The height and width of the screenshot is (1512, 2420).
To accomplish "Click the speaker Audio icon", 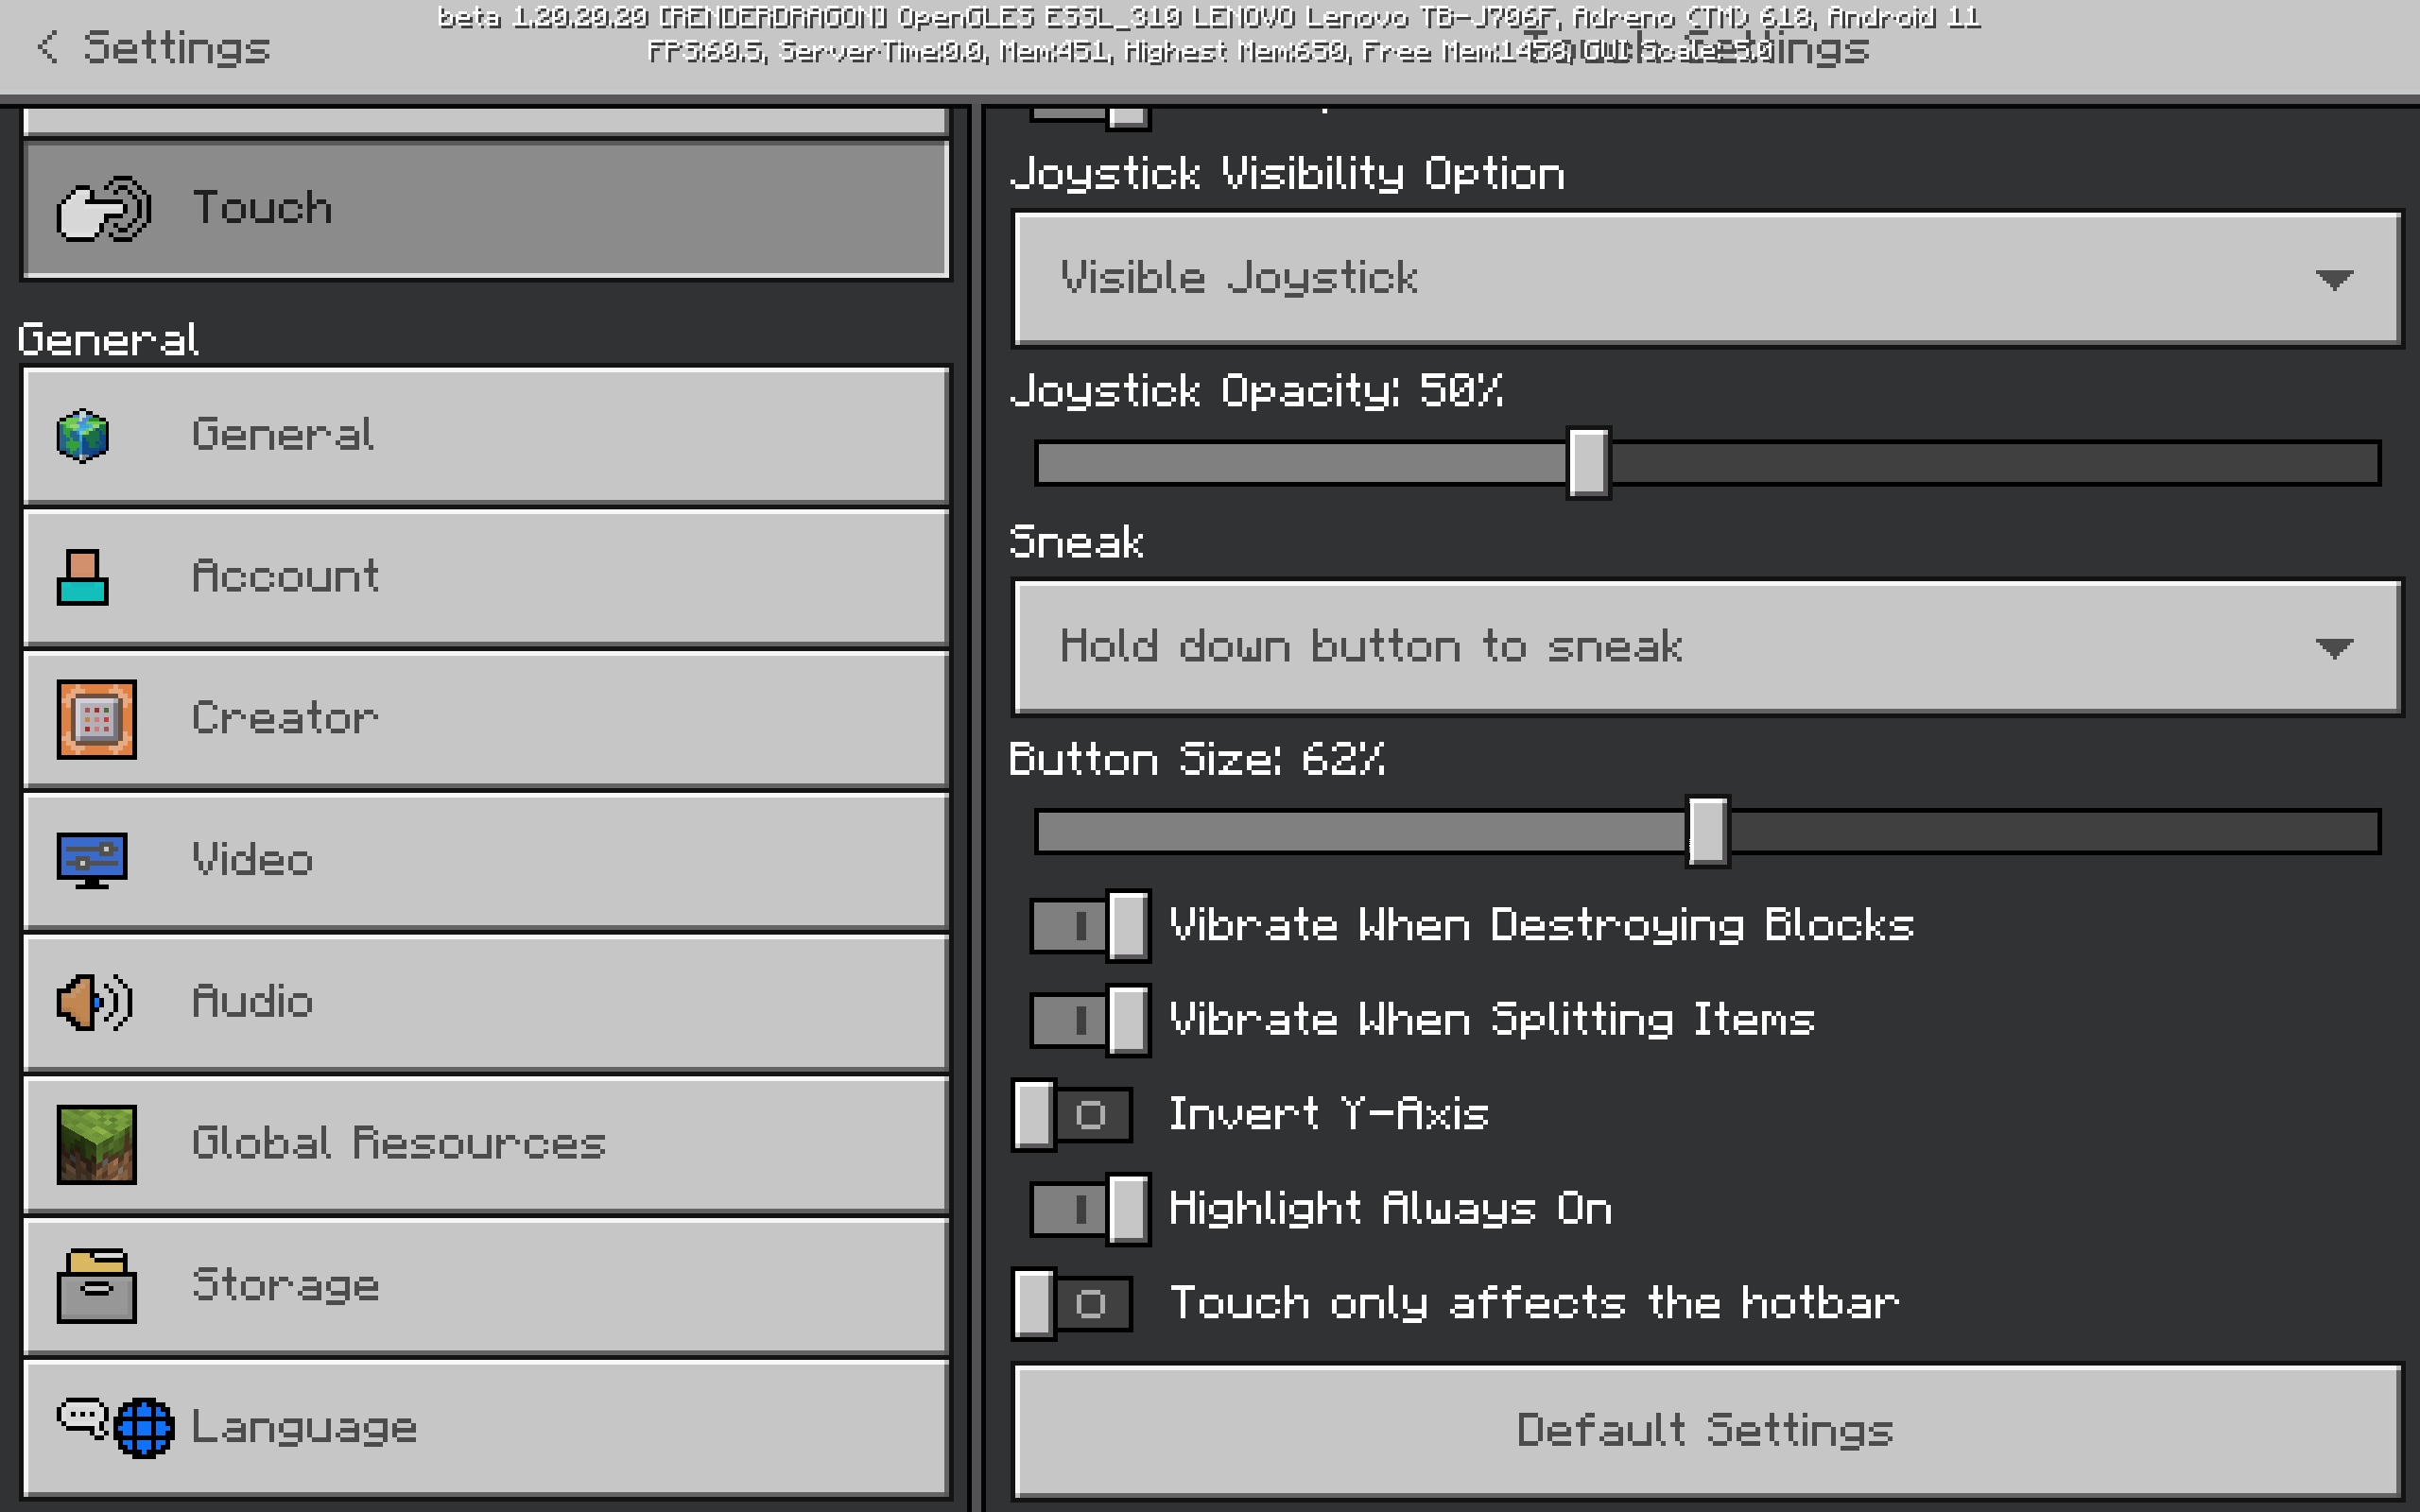I will pos(94,1002).
